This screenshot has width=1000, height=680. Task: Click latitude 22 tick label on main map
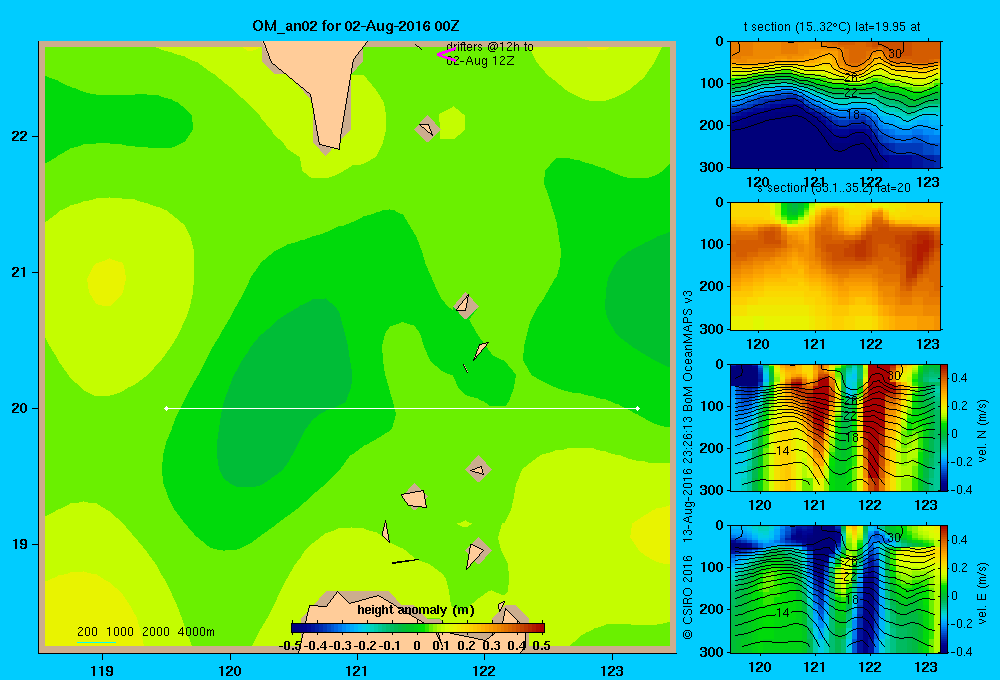pyautogui.click(x=20, y=137)
